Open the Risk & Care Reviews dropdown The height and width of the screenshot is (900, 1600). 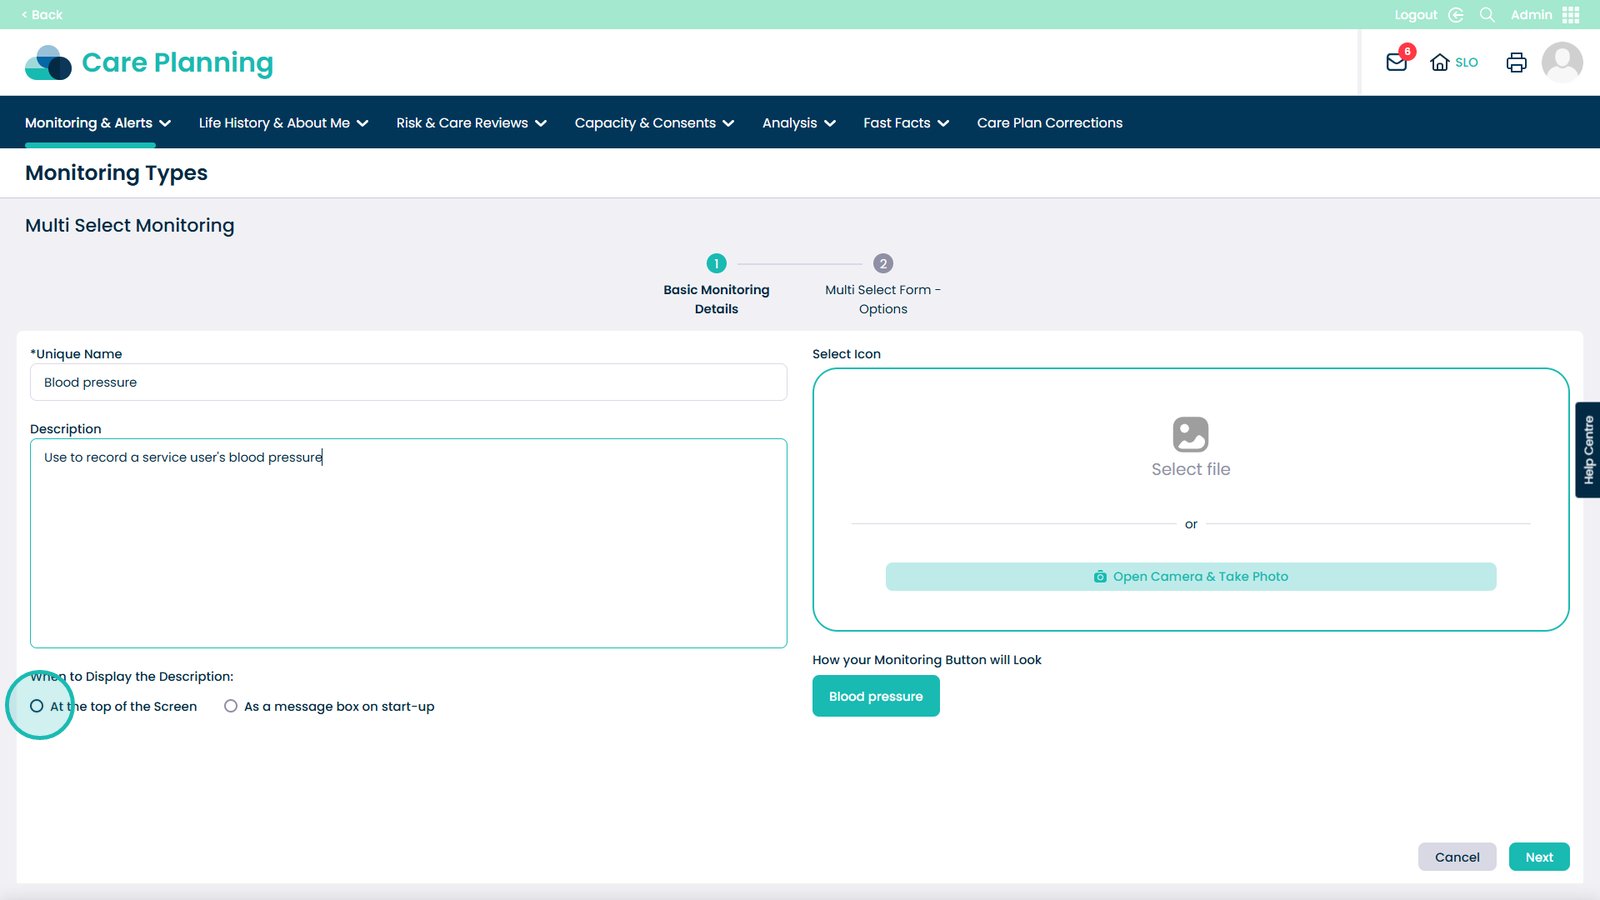(x=471, y=123)
